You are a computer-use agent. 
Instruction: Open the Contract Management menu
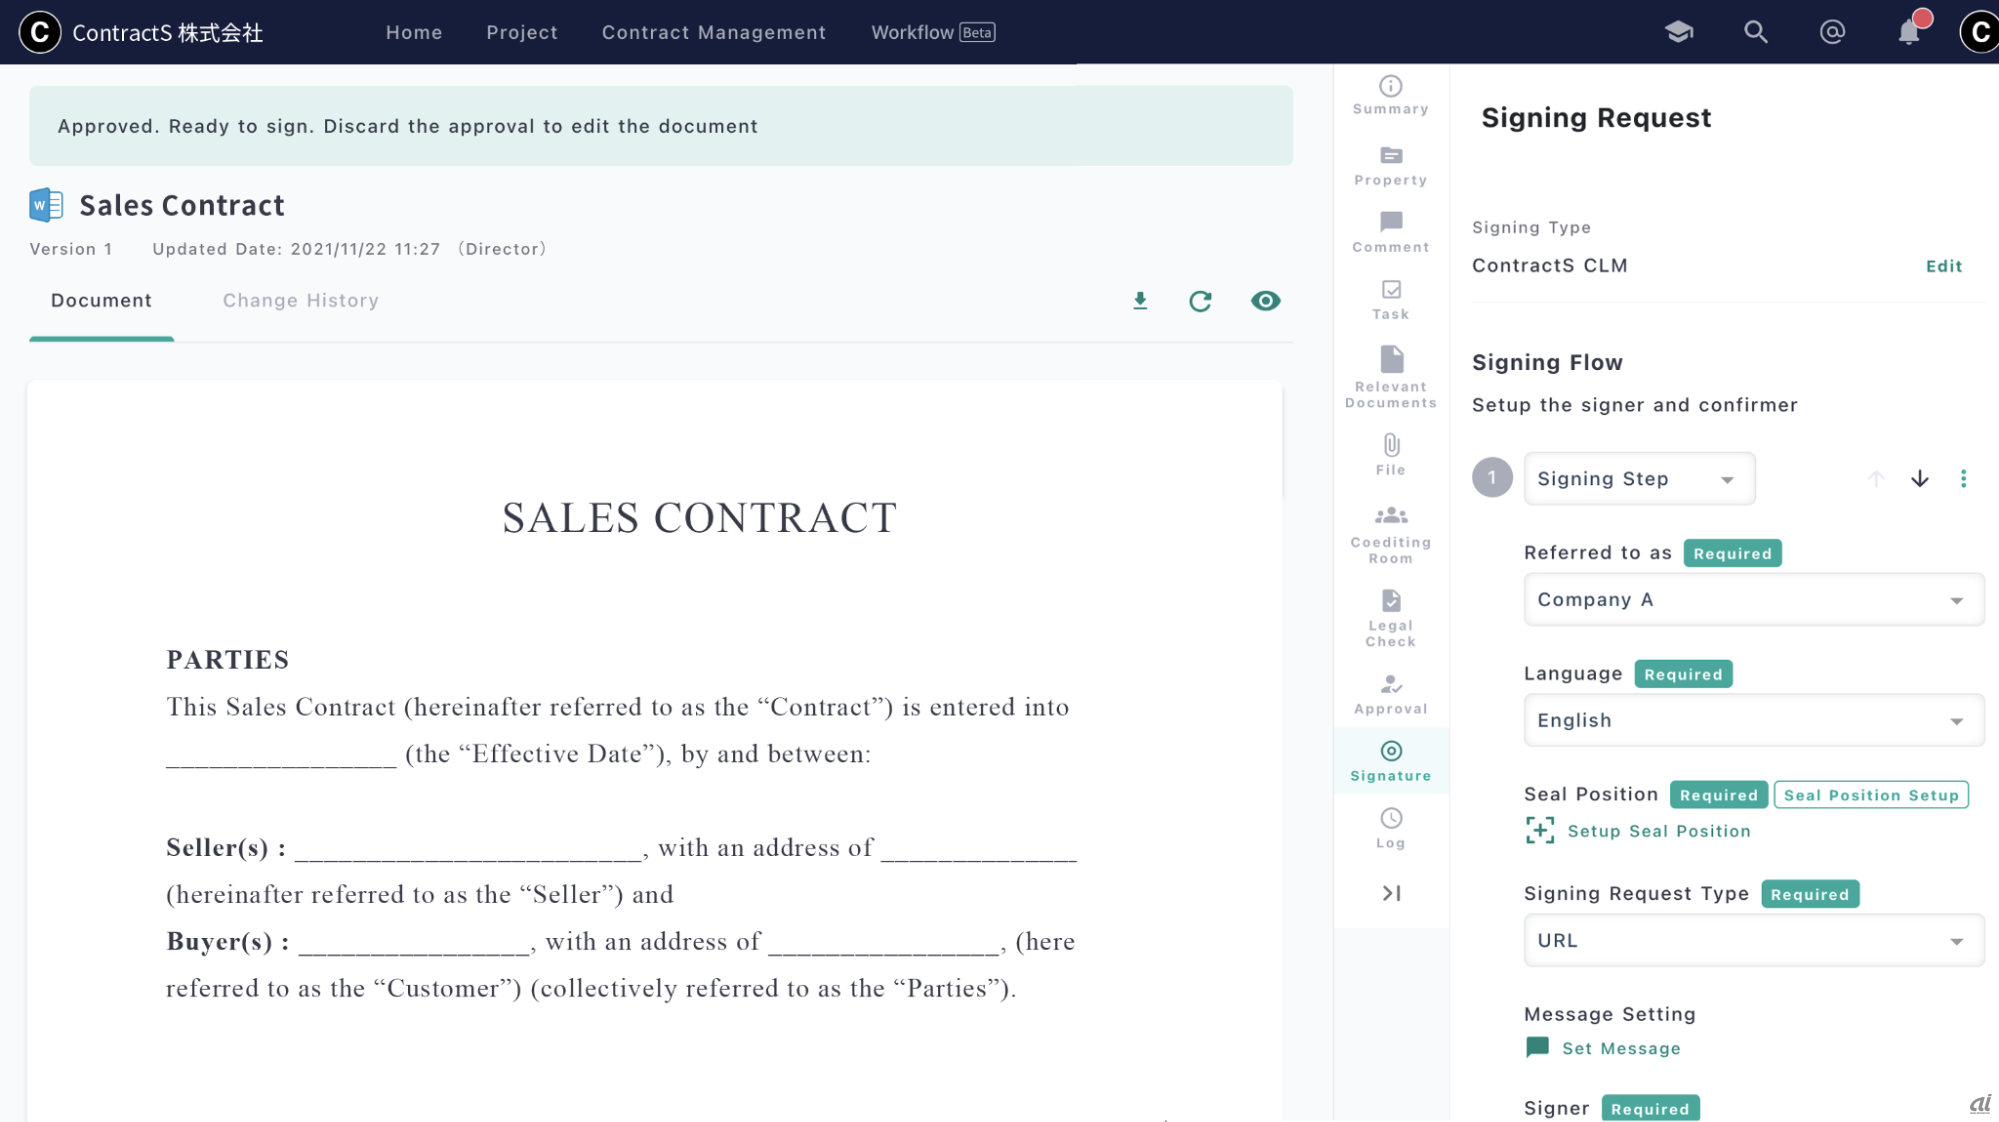[x=713, y=32]
